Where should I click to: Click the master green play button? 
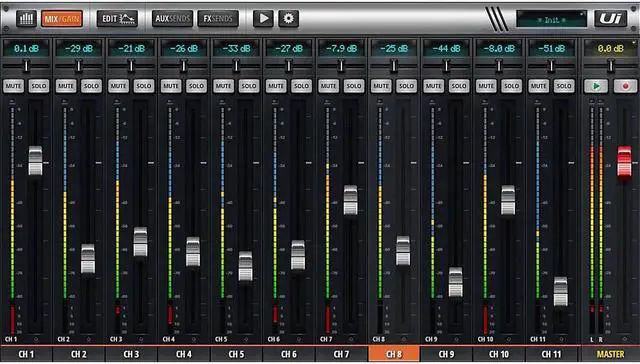596,86
